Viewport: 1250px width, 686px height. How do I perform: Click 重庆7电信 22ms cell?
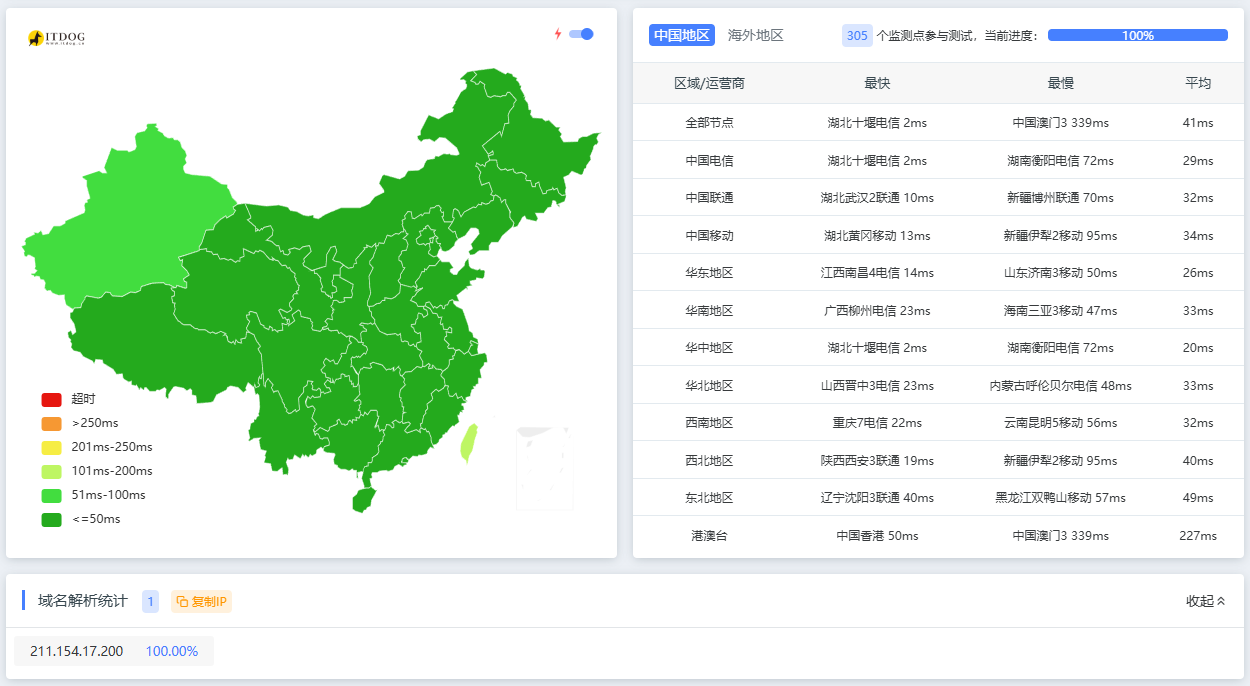877,422
